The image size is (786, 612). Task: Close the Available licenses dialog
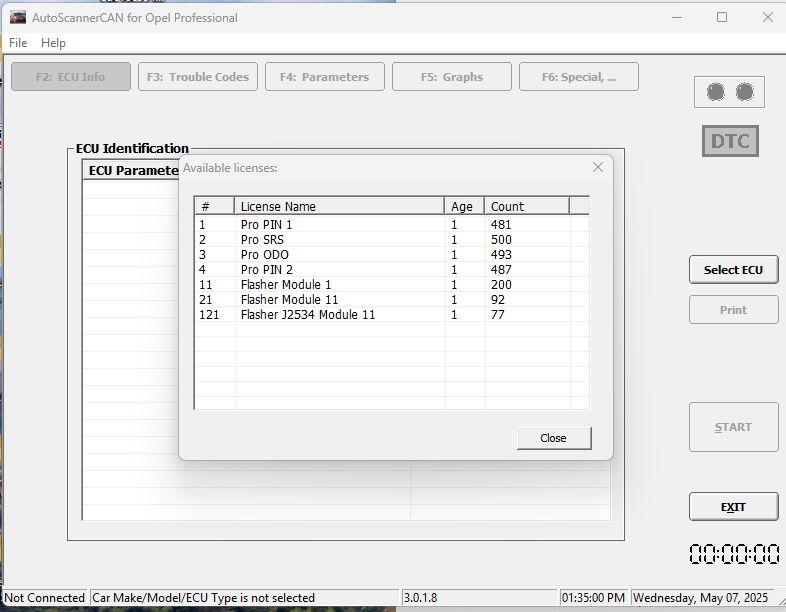tap(554, 438)
